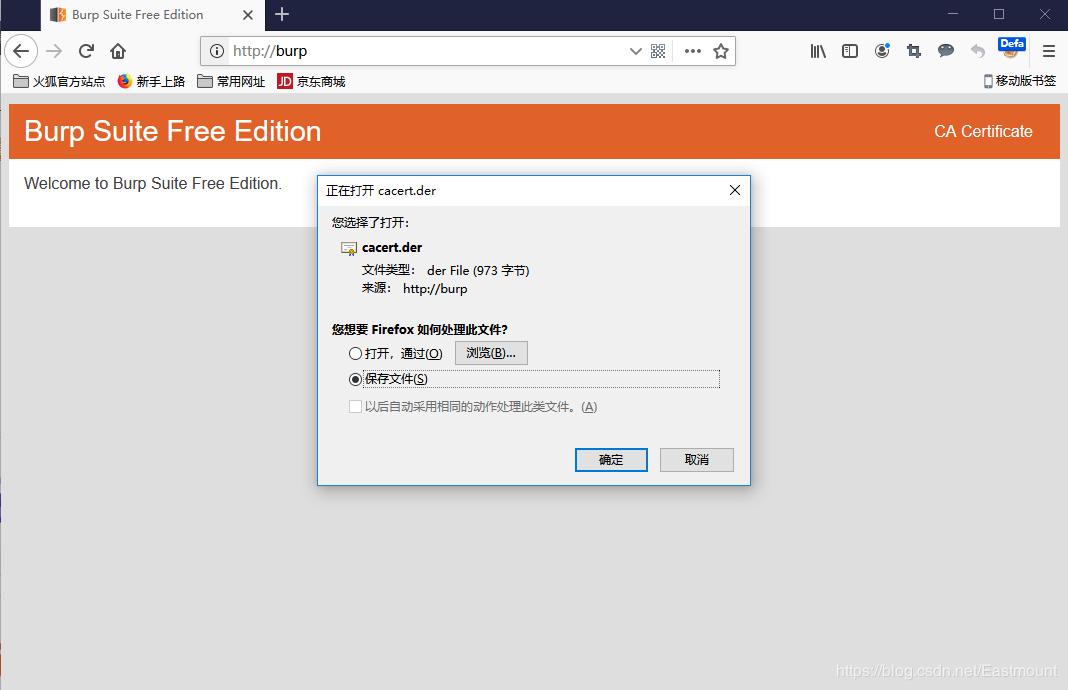
Task: Open the Firefox account avatar icon
Action: click(x=882, y=50)
